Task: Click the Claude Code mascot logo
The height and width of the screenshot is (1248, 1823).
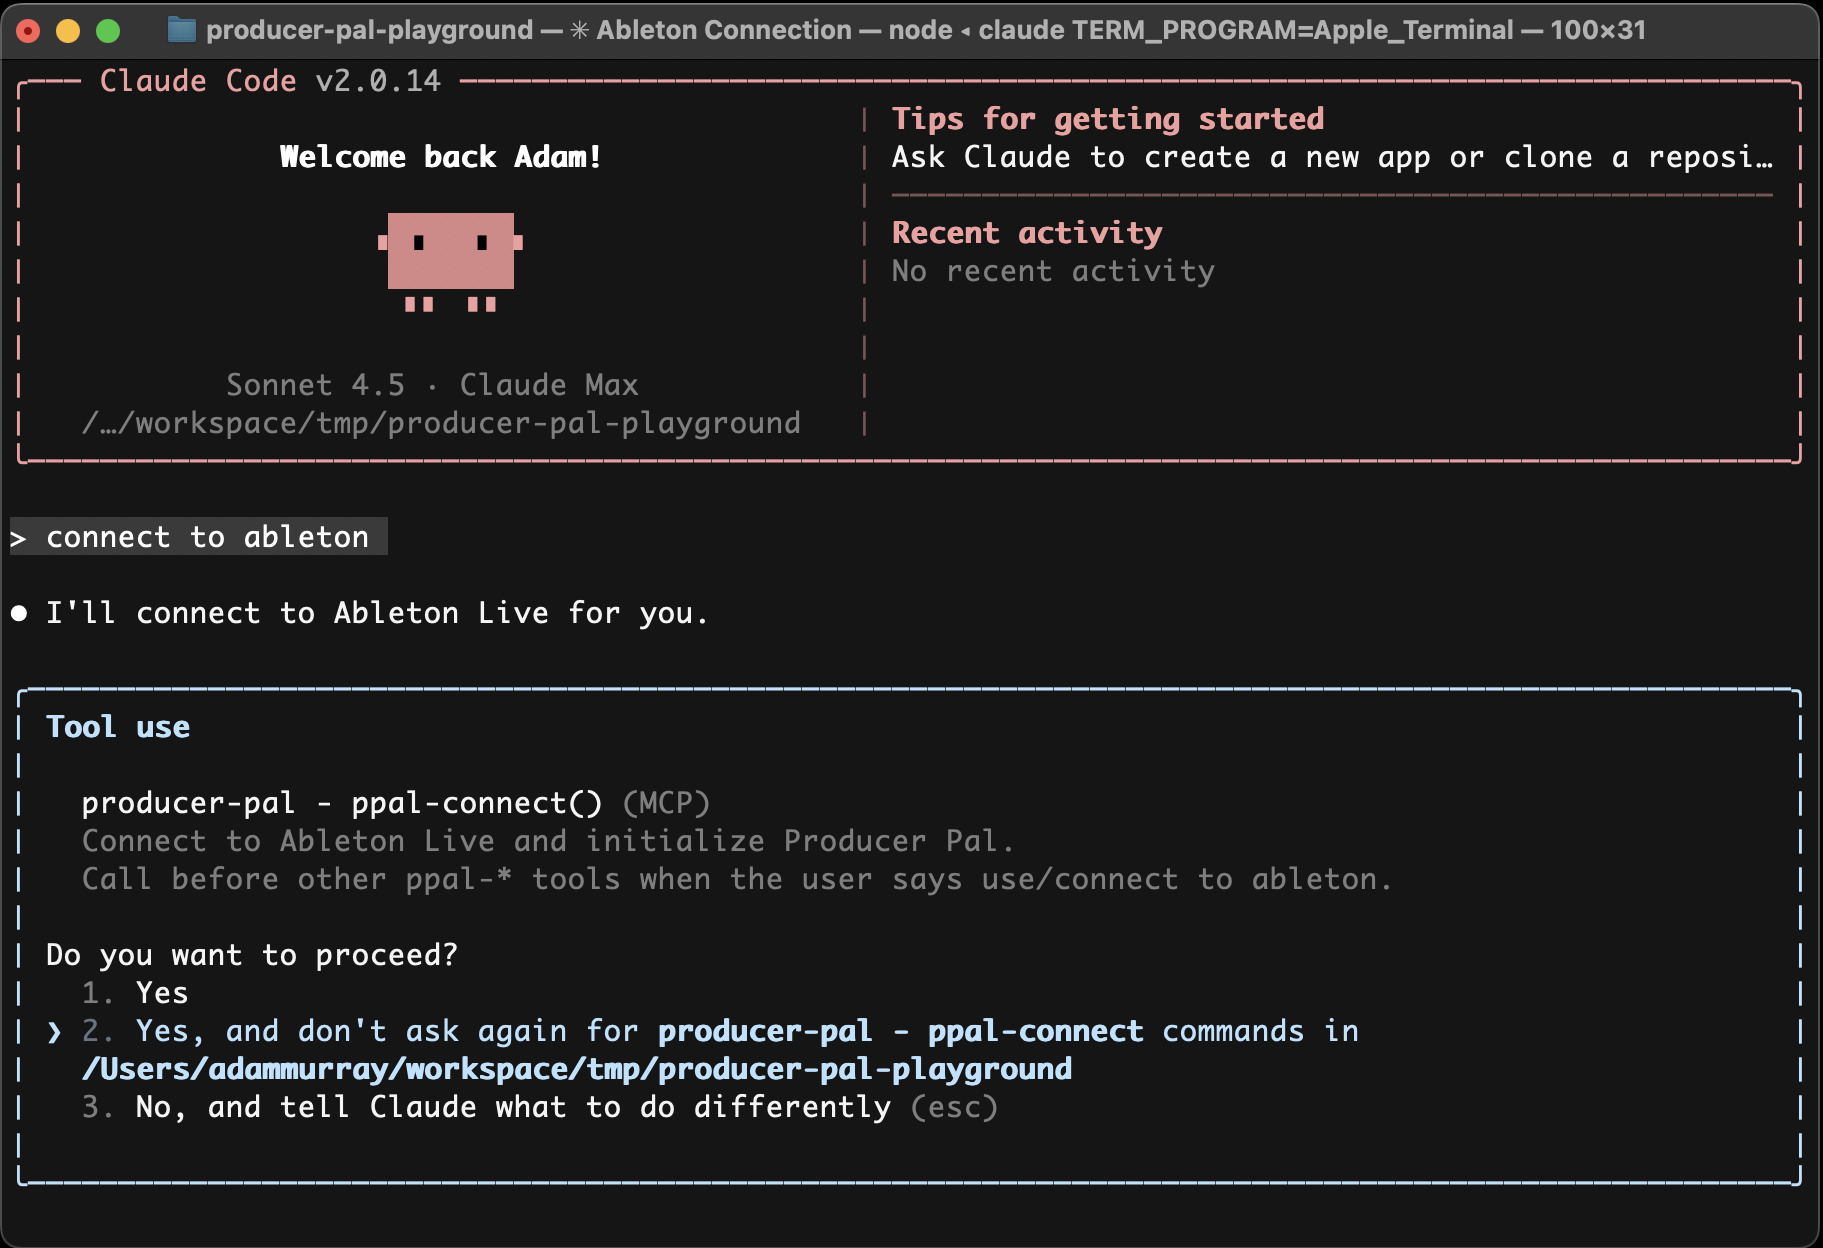Action: [x=452, y=262]
